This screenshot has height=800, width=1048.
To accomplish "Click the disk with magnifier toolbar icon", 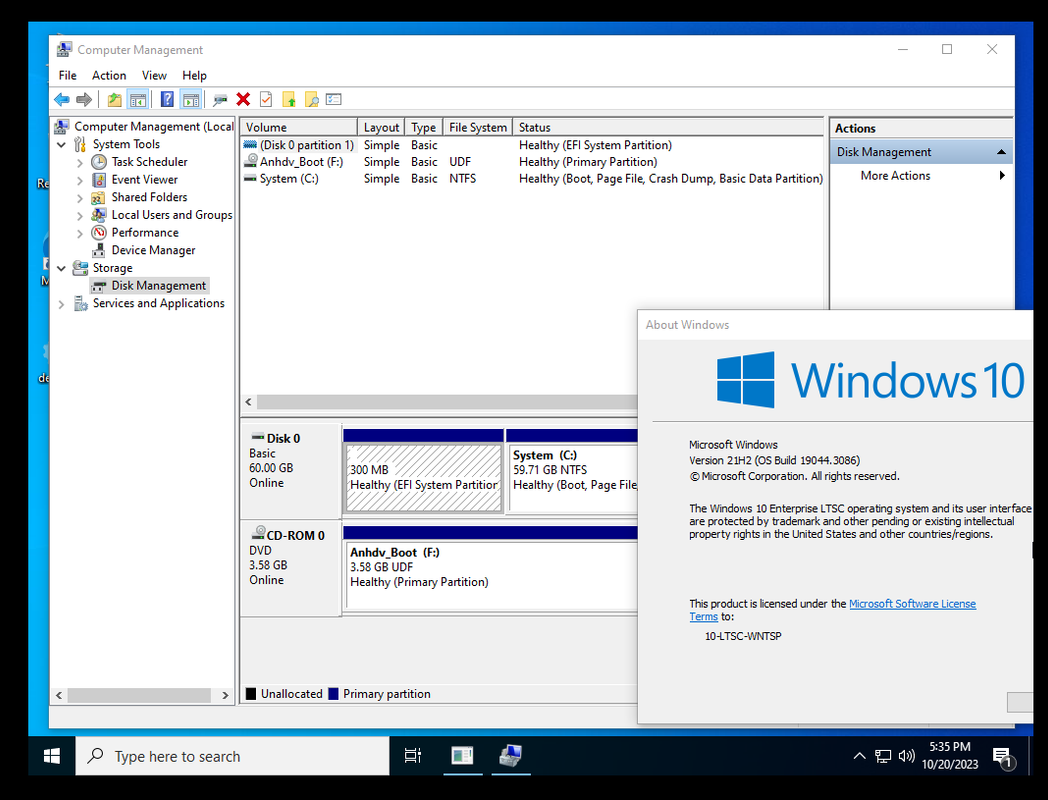I will tap(220, 100).
